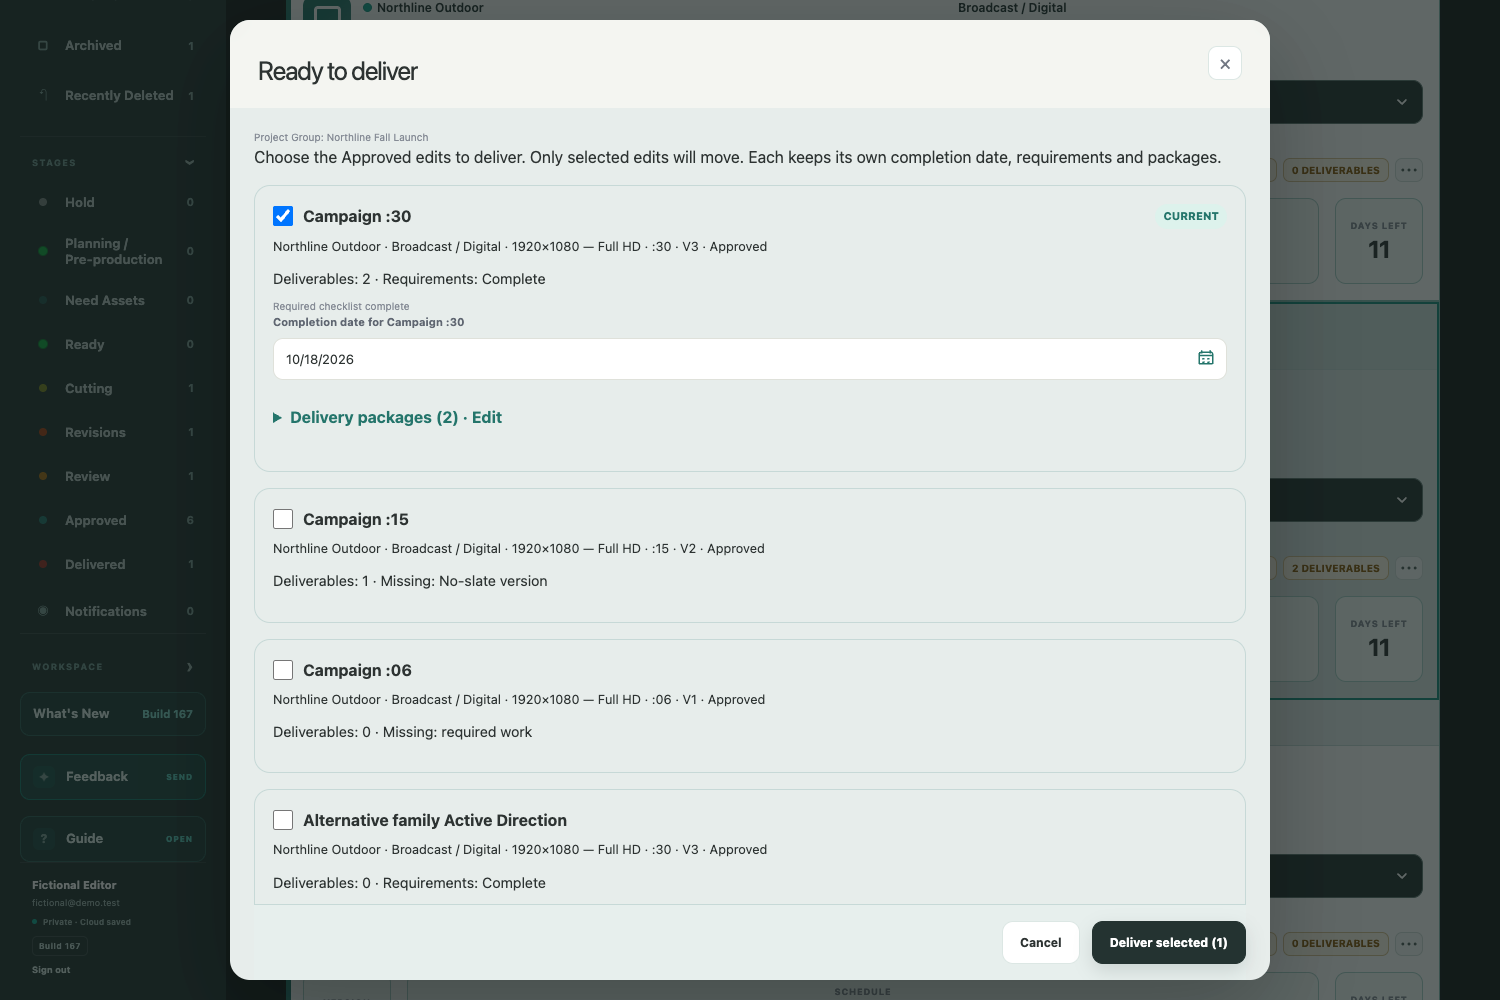Select the Delivered stage
Screen dimensions: 1500x1000
(x=113, y=564)
